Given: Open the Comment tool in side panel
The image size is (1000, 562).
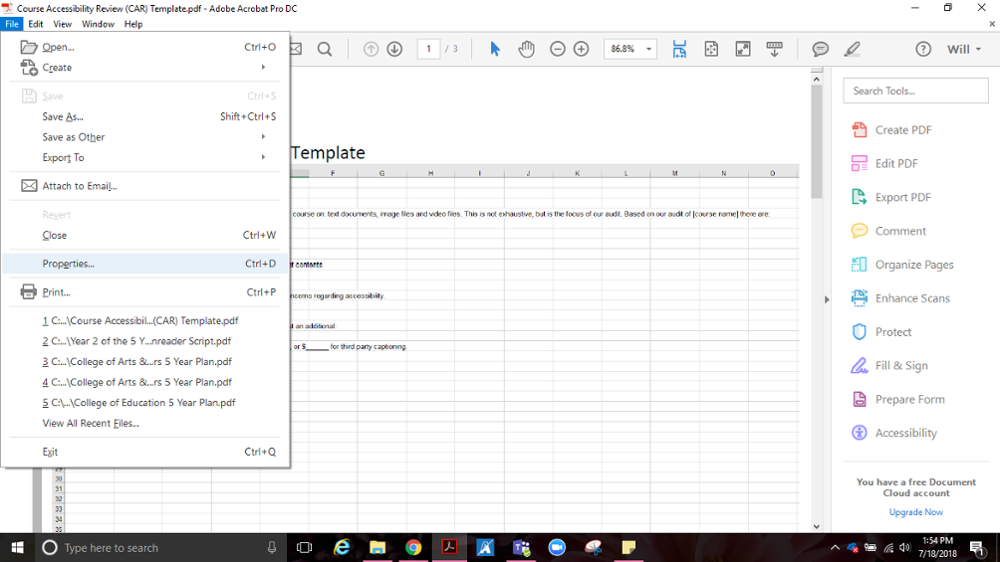Looking at the screenshot, I should [x=888, y=232].
